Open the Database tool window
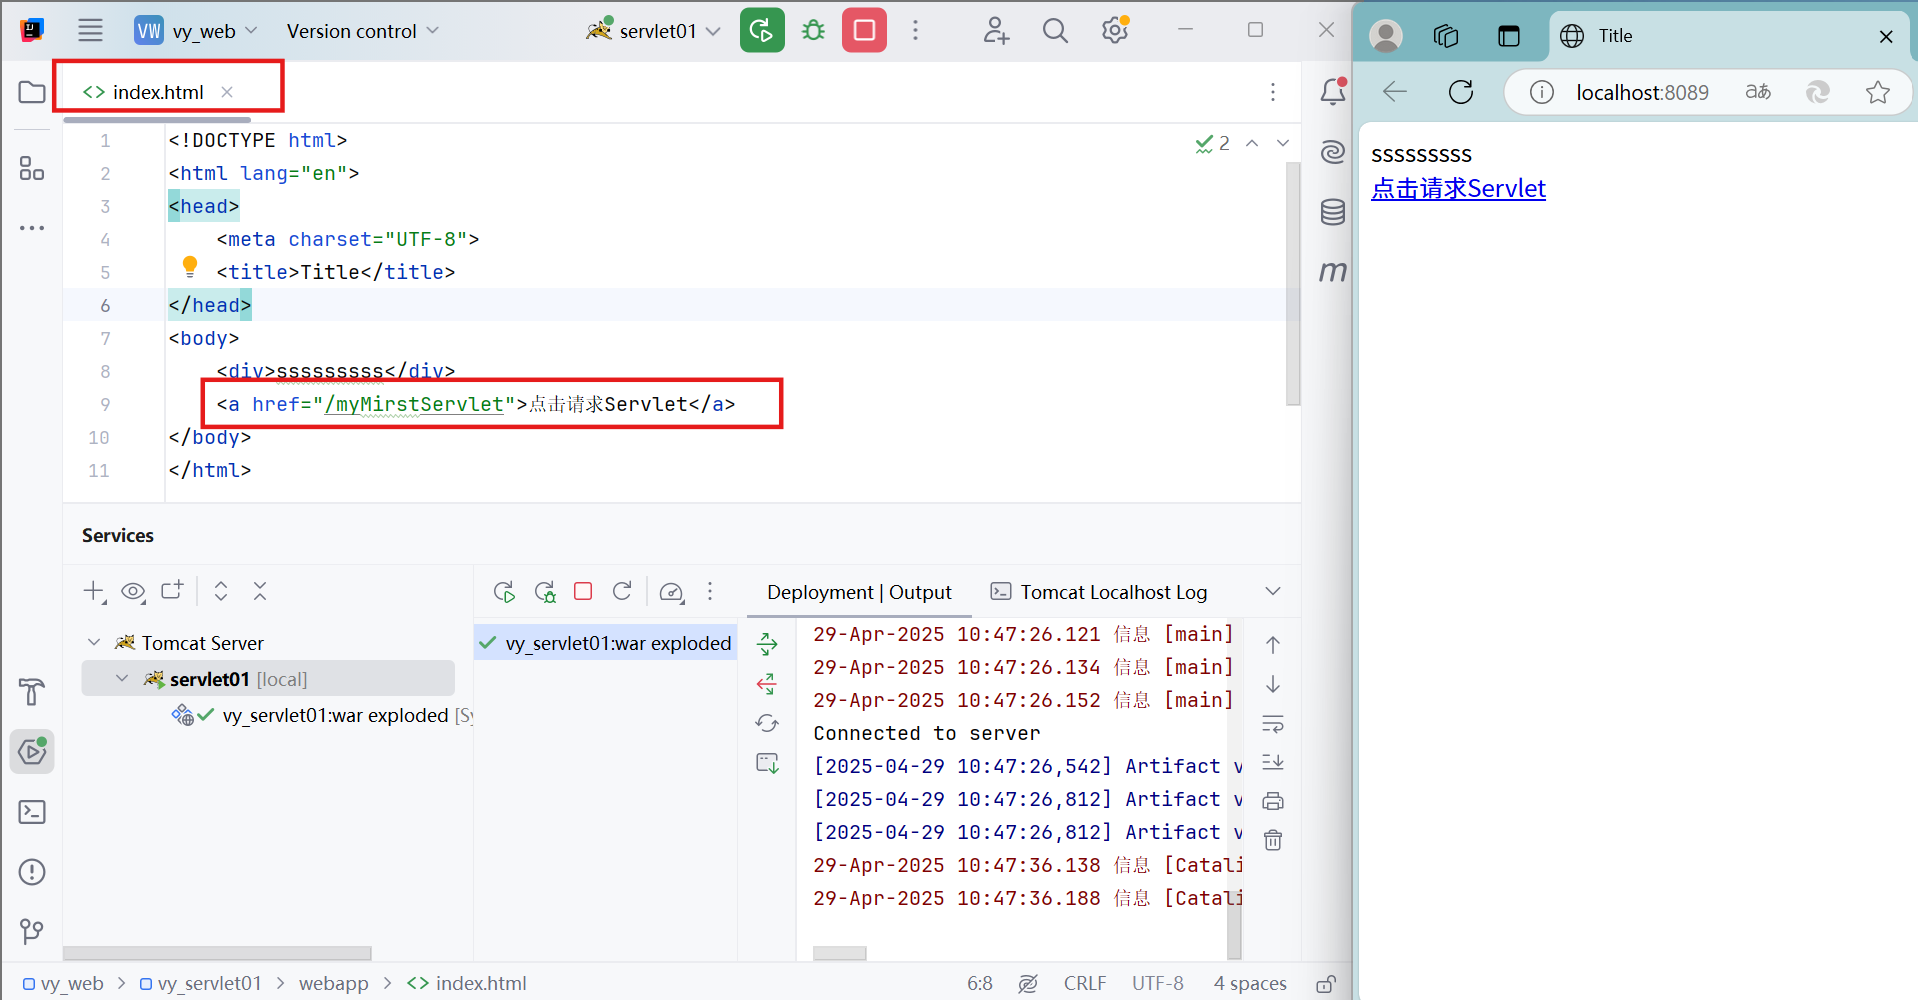This screenshot has width=1918, height=1000. pyautogui.click(x=1332, y=211)
